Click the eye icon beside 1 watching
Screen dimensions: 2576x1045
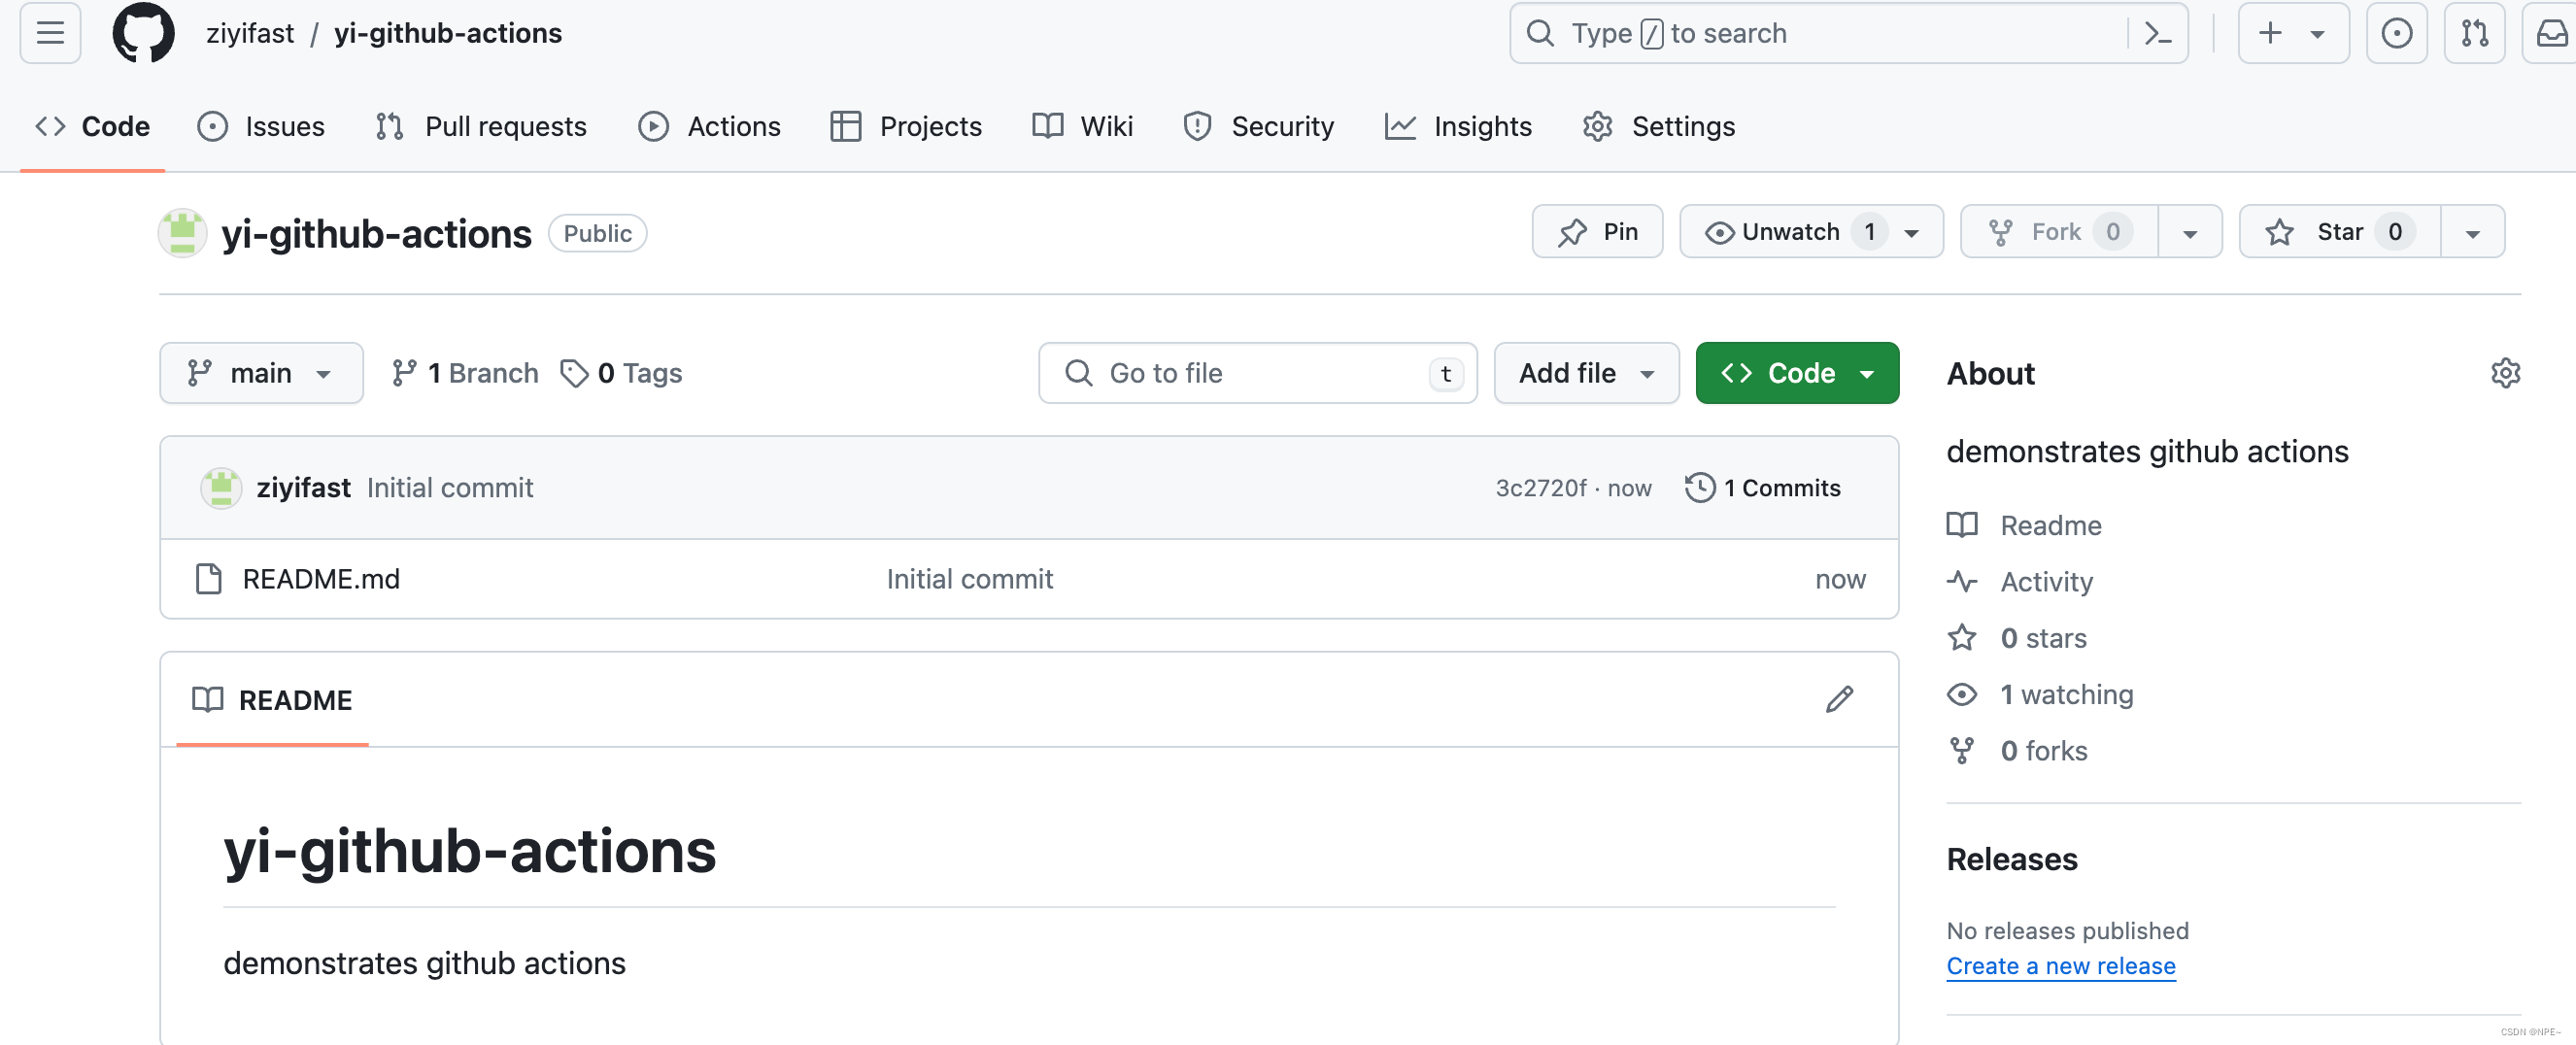click(1962, 694)
